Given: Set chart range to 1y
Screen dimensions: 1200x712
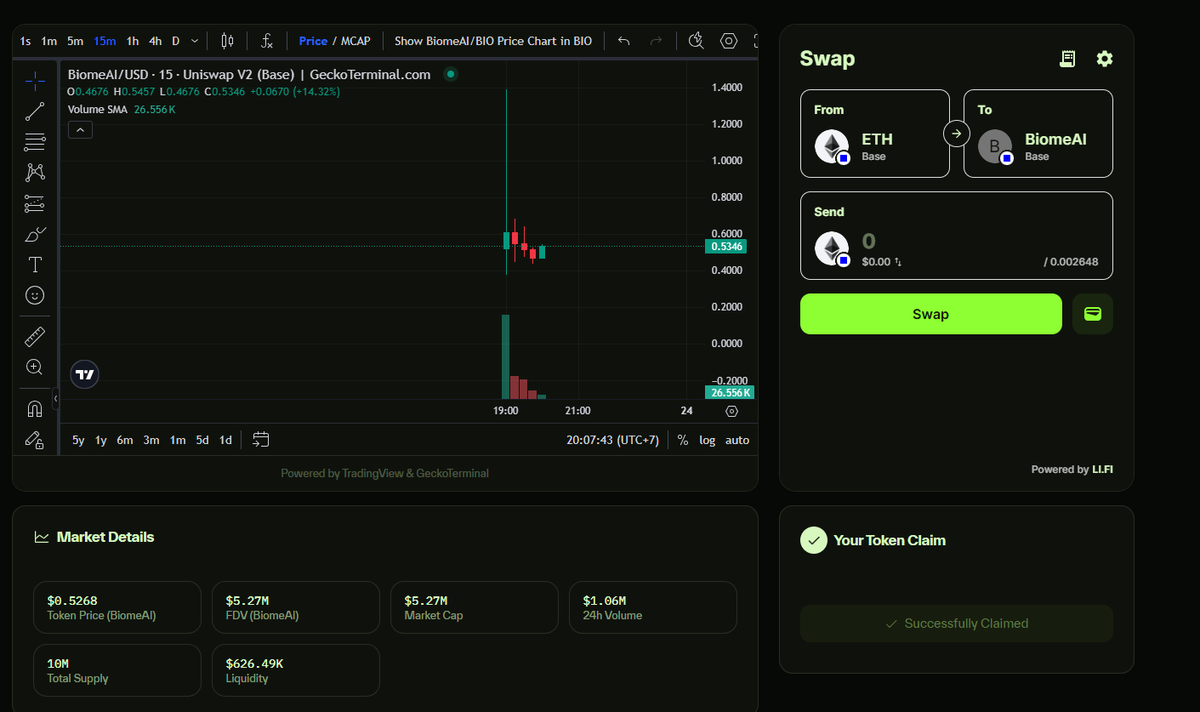Looking at the screenshot, I should tap(101, 440).
